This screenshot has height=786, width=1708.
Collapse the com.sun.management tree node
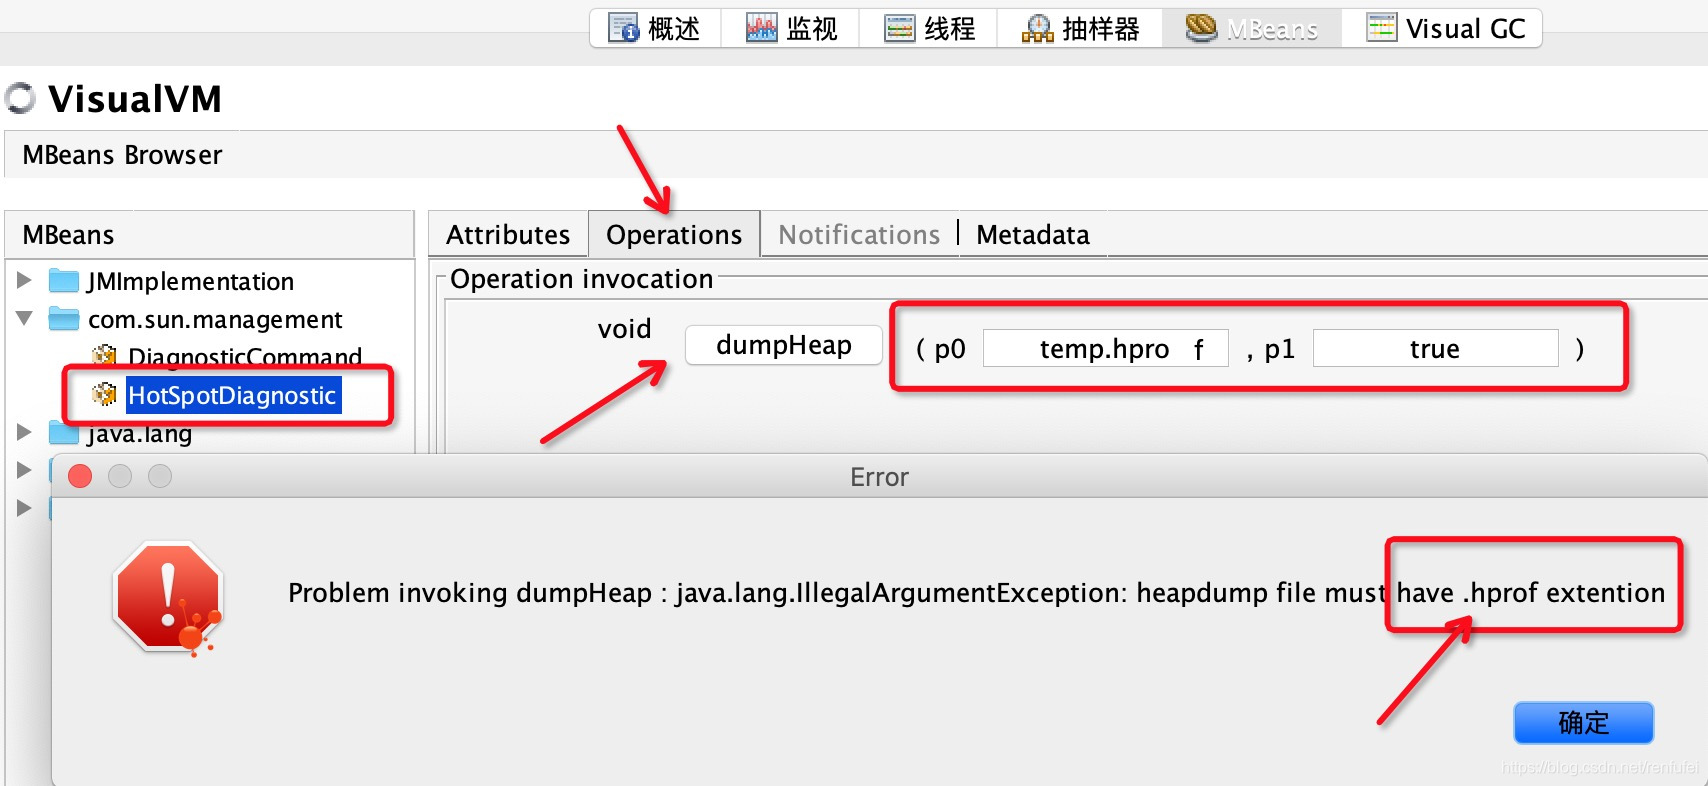[x=25, y=319]
